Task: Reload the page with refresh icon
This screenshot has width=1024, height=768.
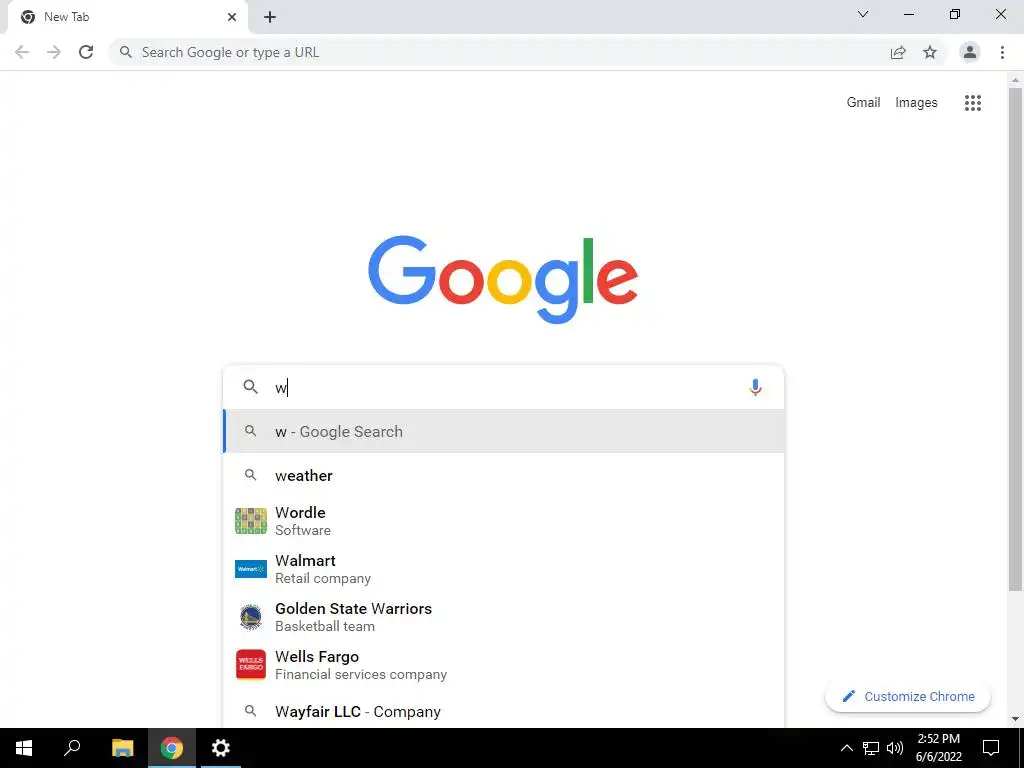Action: coord(86,52)
